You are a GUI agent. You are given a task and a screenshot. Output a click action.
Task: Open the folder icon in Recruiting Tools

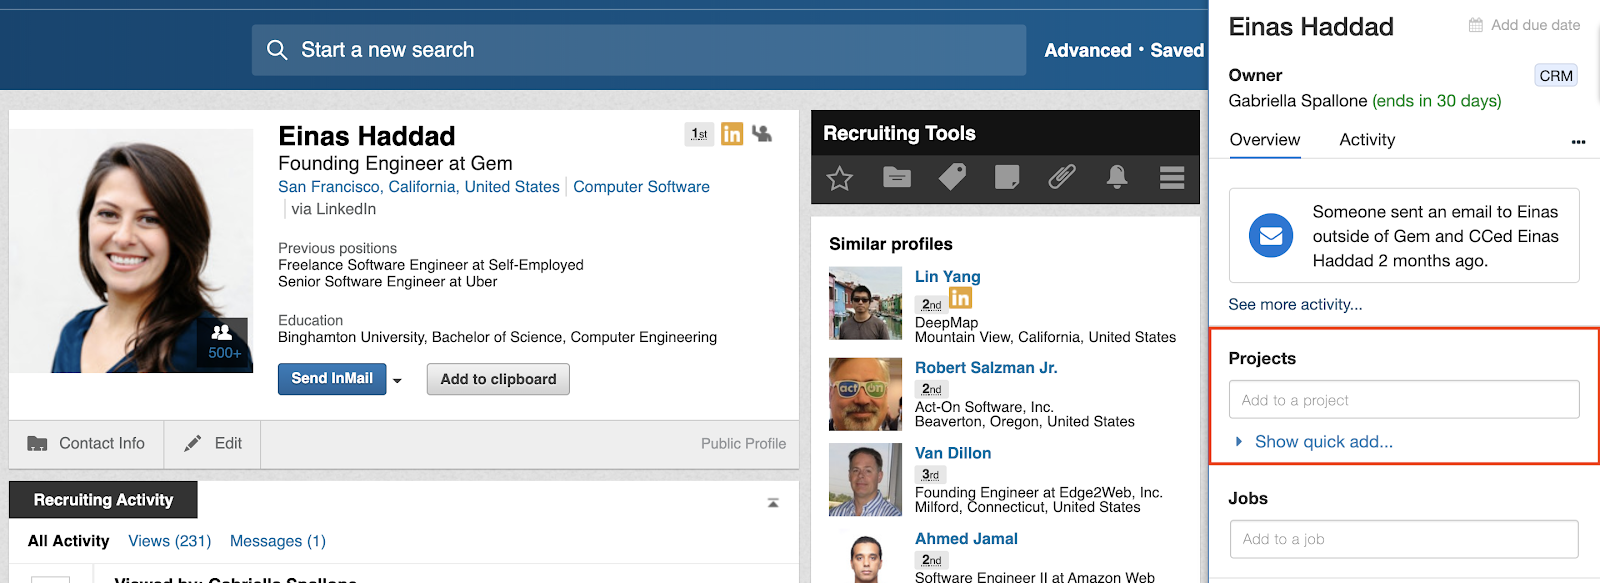[x=897, y=178]
